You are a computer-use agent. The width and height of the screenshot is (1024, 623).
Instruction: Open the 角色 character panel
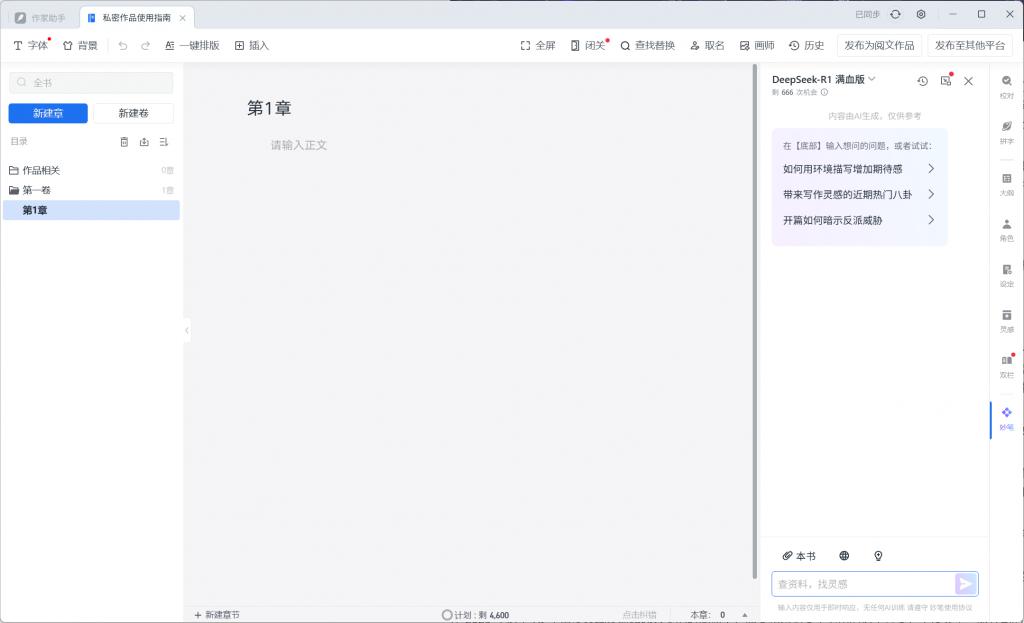pos(1006,230)
